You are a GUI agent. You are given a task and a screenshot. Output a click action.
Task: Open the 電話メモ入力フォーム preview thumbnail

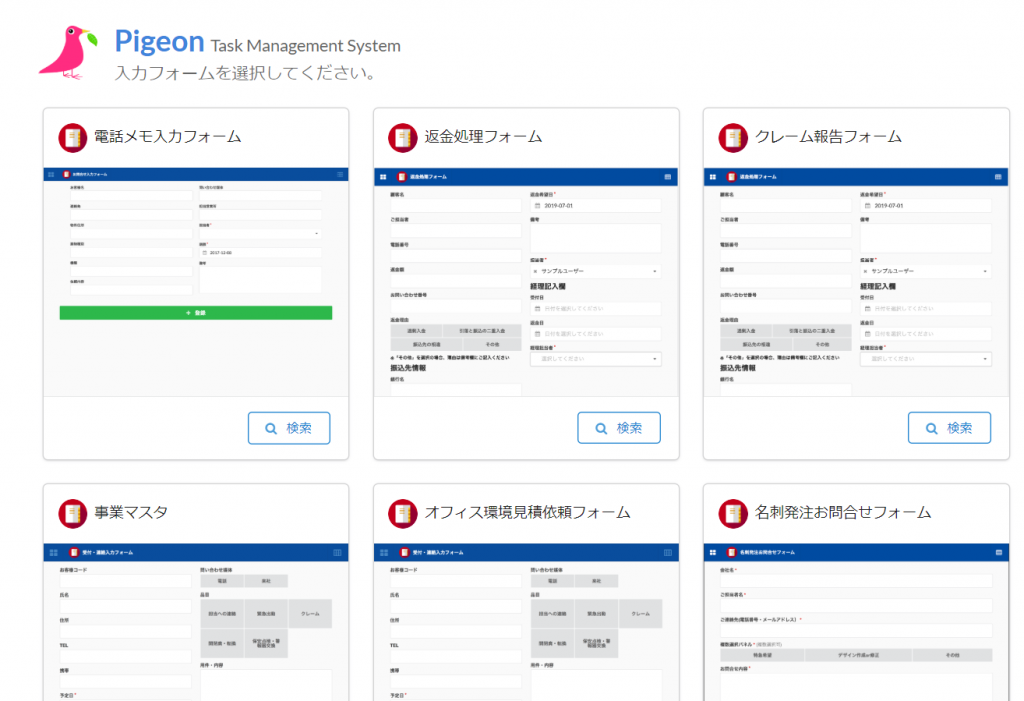196,282
